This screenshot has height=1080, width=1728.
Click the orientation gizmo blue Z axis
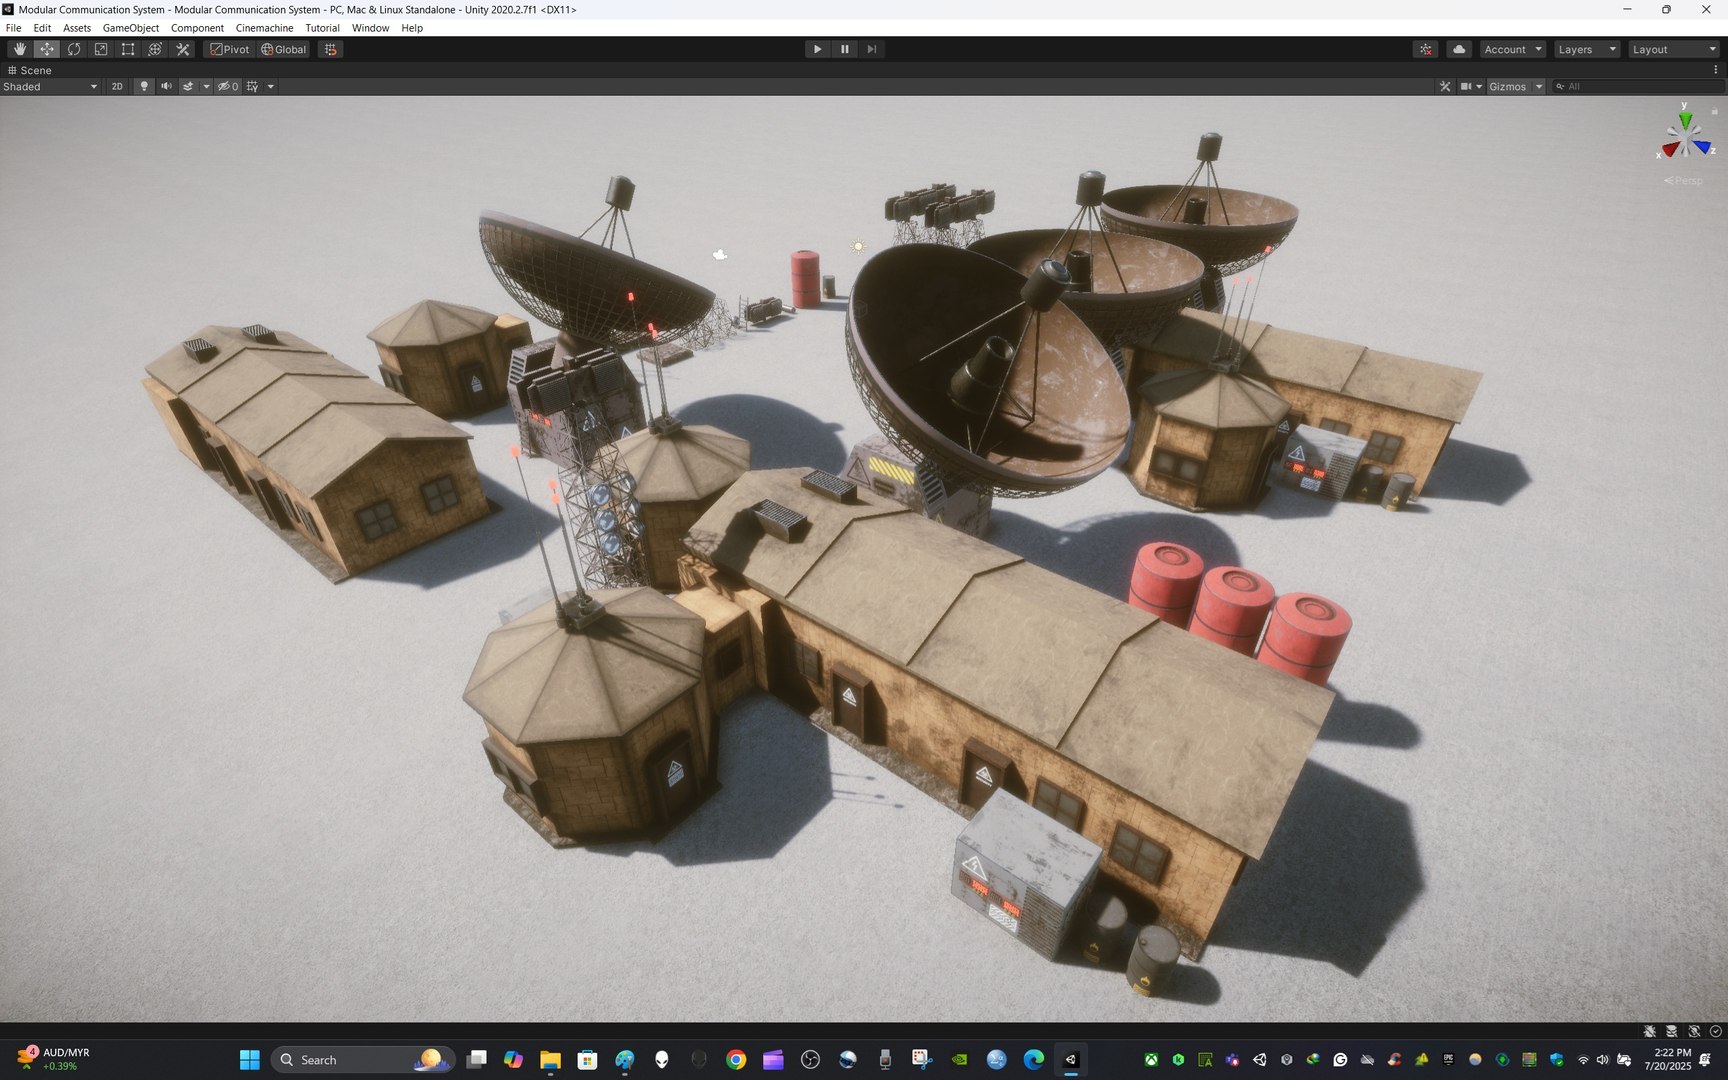click(x=1702, y=147)
